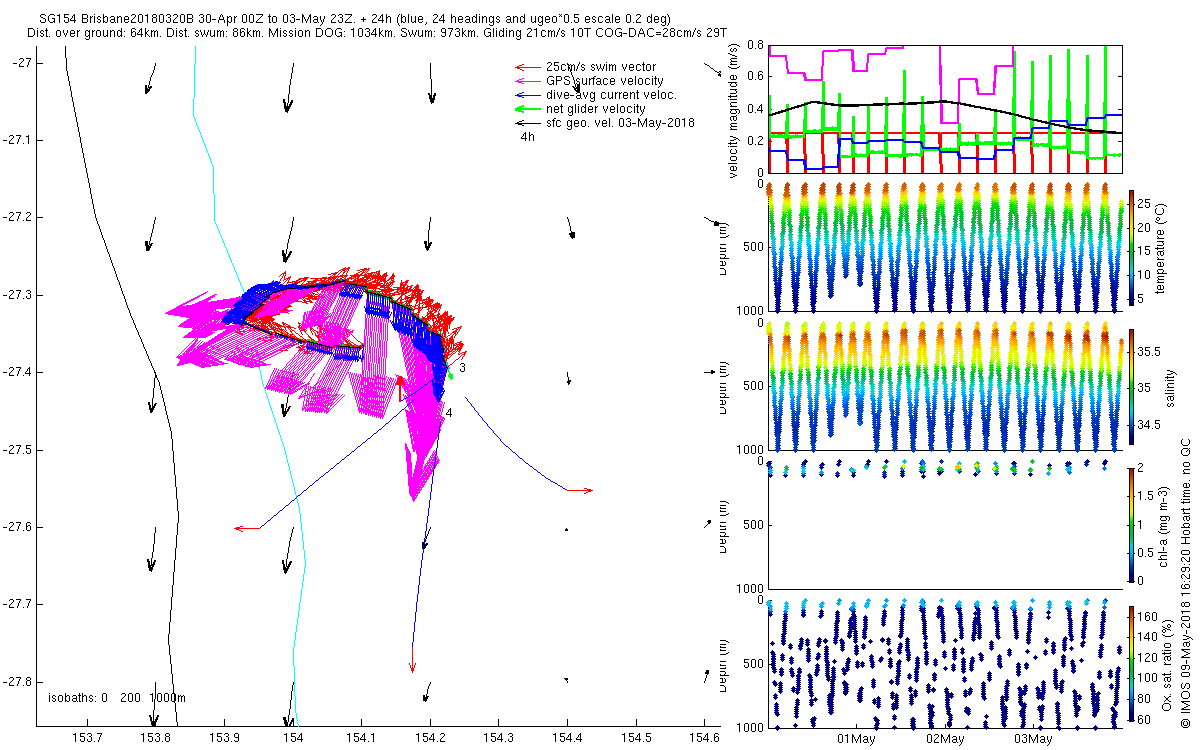Click the '153.9' longitude tick label
The image size is (1200, 750).
click(224, 738)
